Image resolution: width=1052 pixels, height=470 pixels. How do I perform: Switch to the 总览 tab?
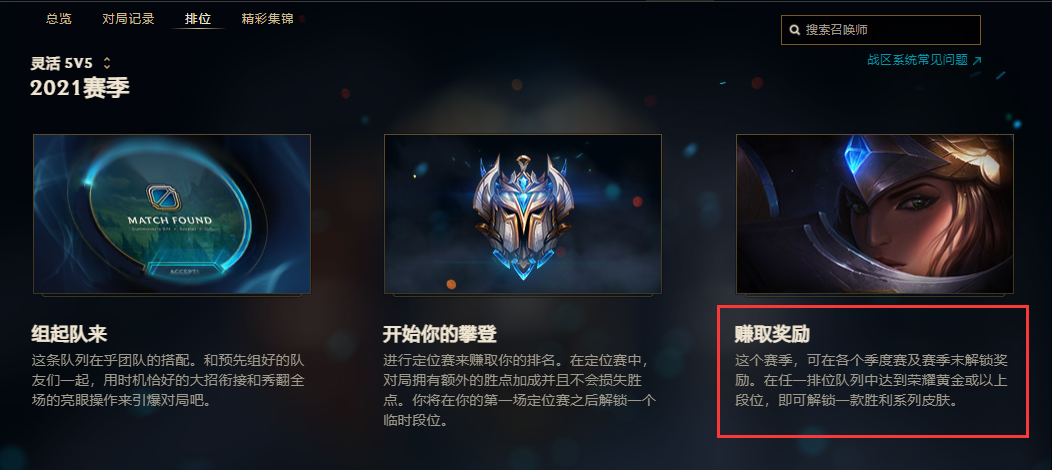click(x=58, y=19)
